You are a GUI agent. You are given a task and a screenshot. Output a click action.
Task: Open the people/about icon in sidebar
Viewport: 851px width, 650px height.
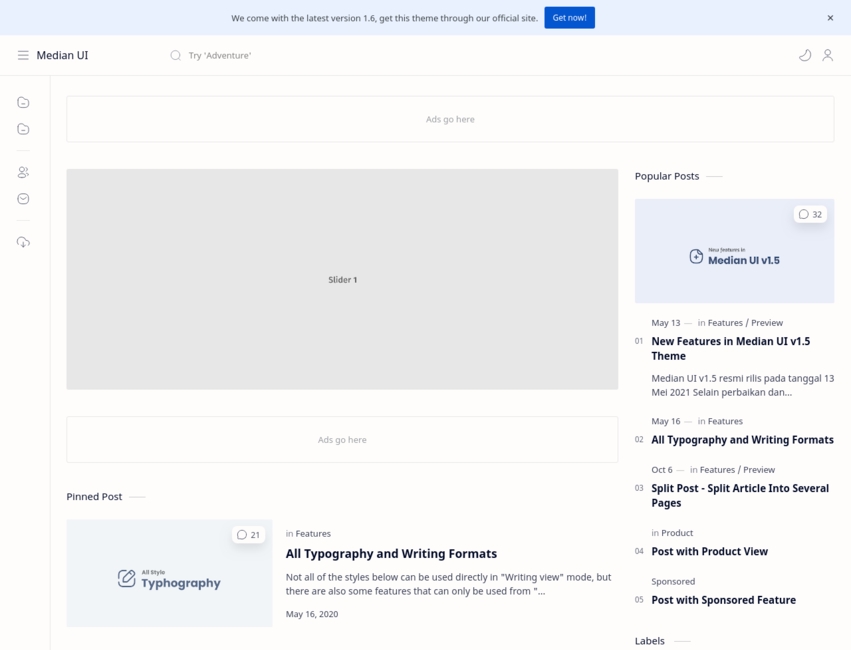pyautogui.click(x=23, y=173)
